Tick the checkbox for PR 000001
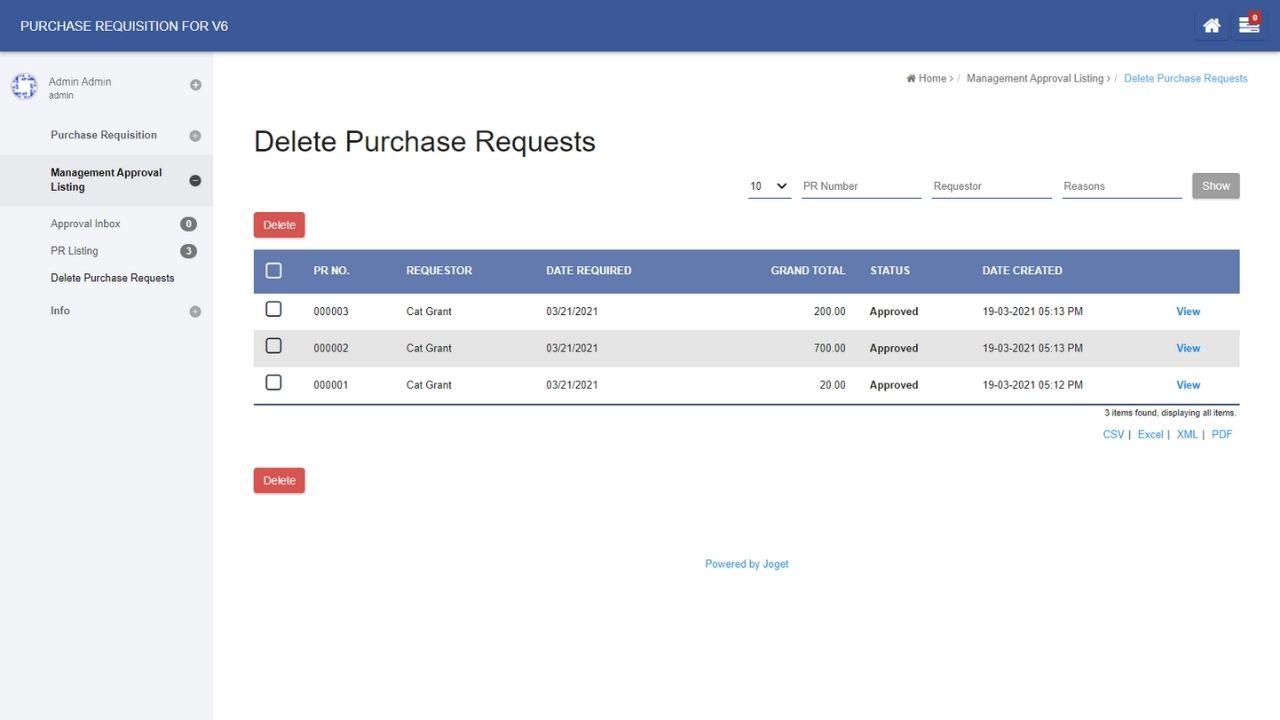This screenshot has height=720, width=1280. point(274,383)
